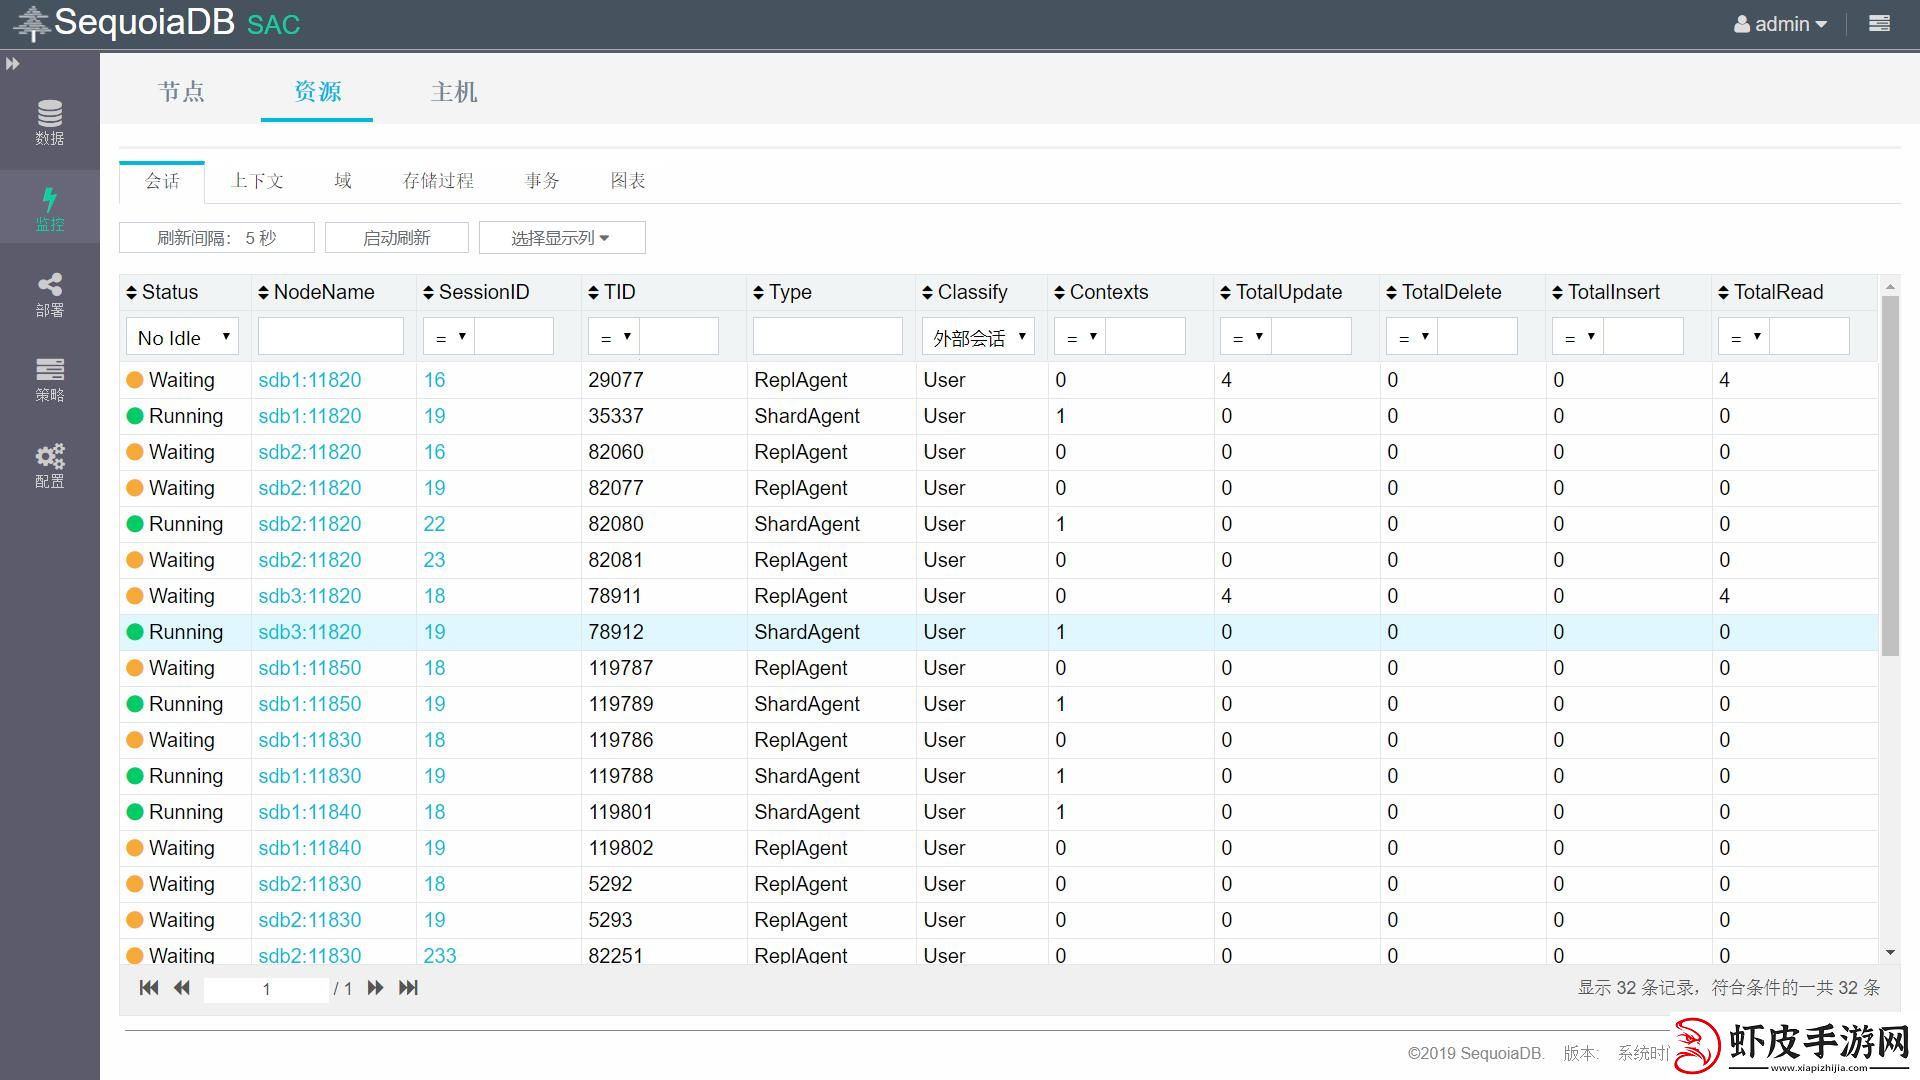Open session ID 233 link
Screen dimensions: 1920x1080
click(440, 955)
